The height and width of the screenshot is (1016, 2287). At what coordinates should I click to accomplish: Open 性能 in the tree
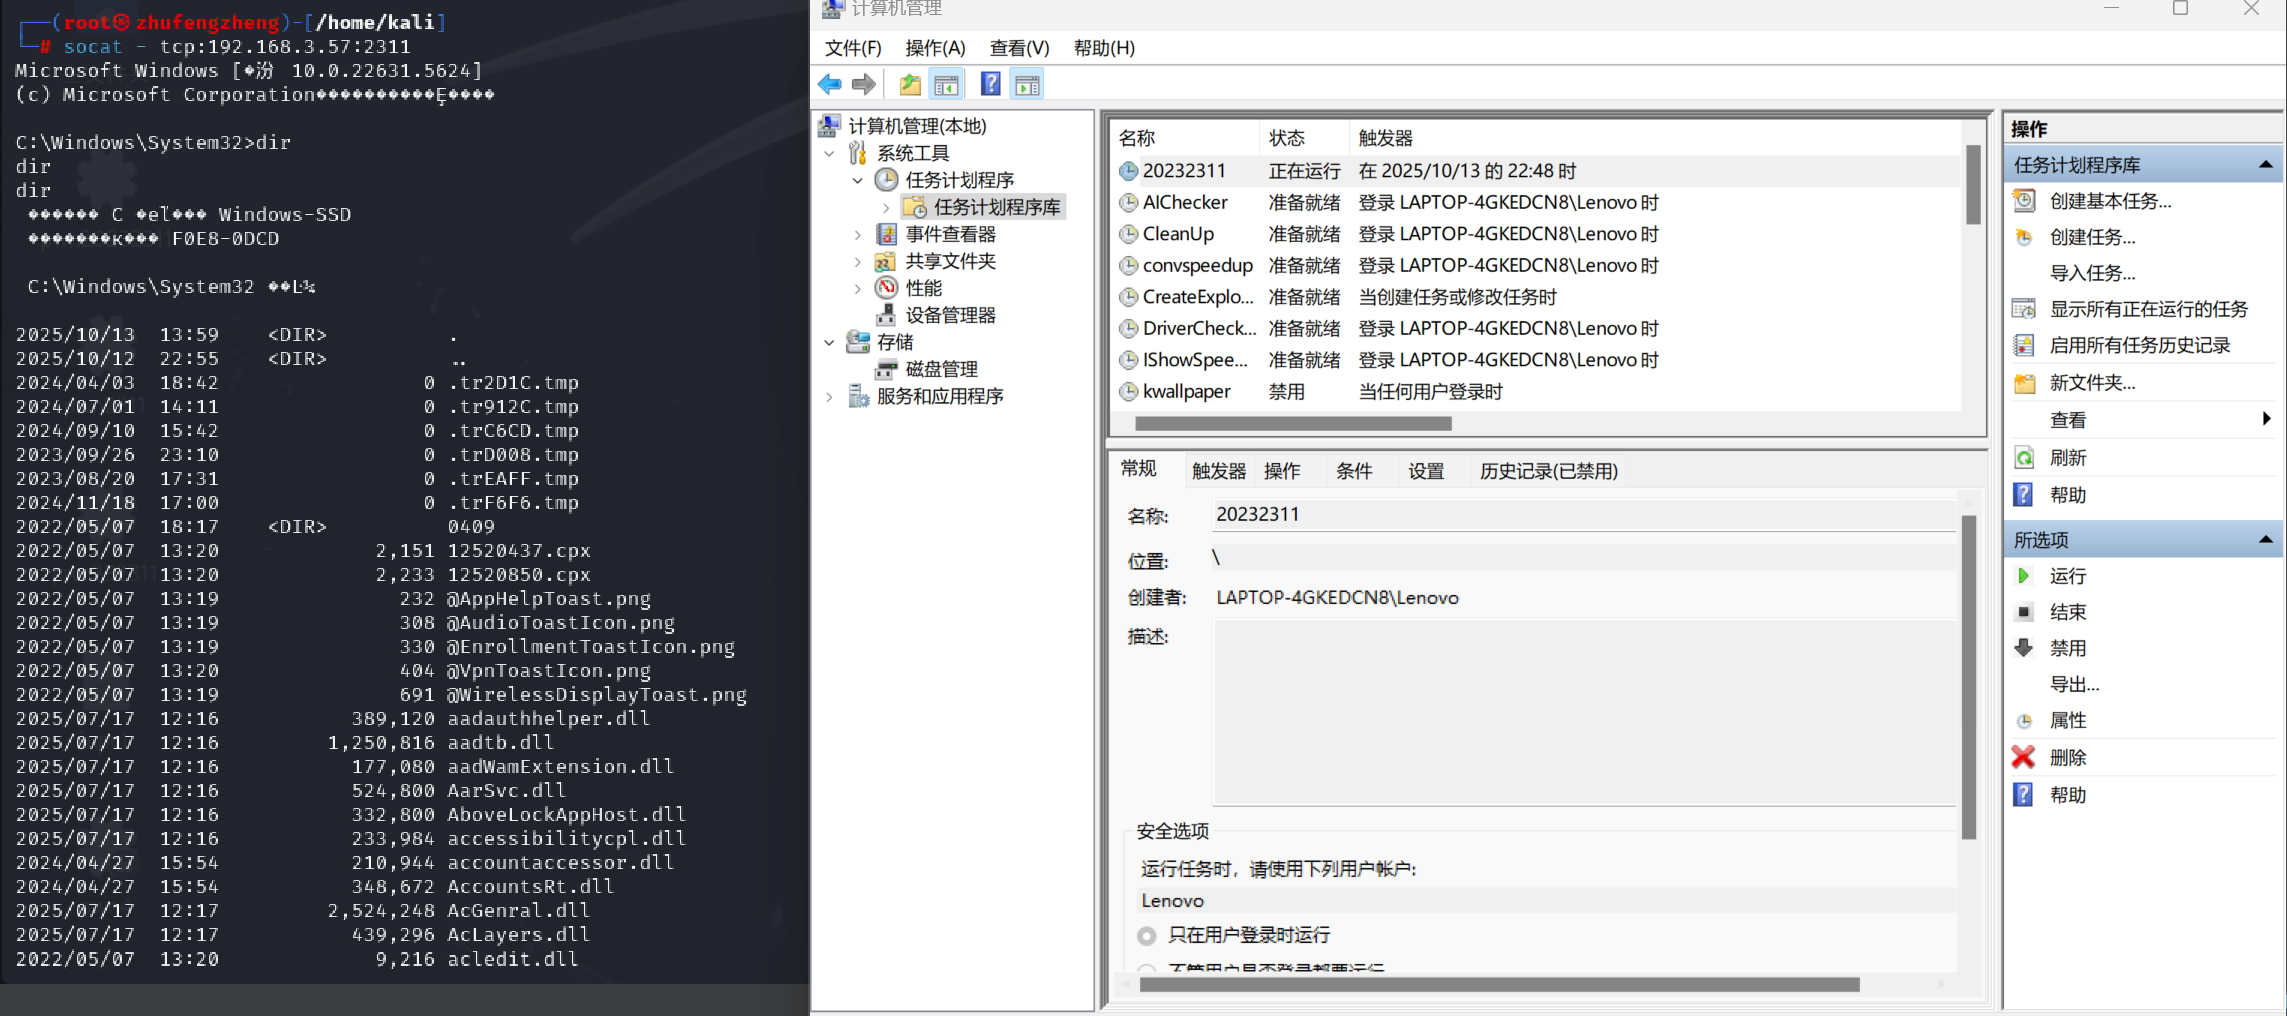coord(923,288)
